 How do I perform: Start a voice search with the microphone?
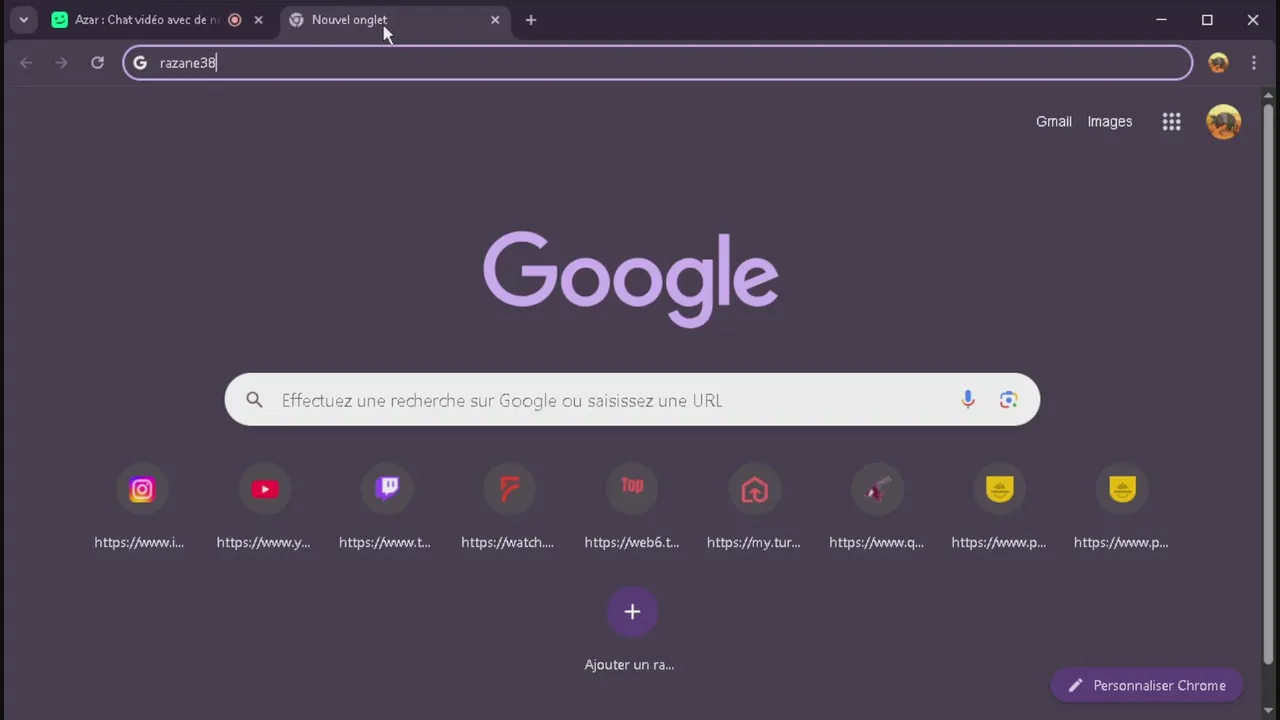click(x=968, y=400)
